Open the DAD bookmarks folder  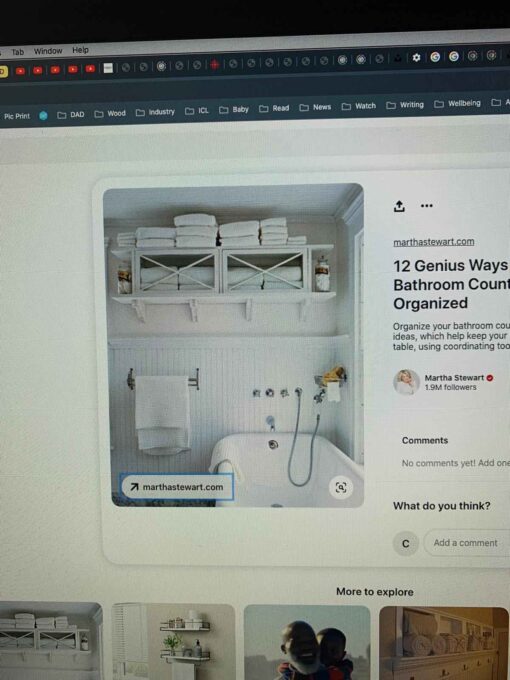(x=71, y=115)
